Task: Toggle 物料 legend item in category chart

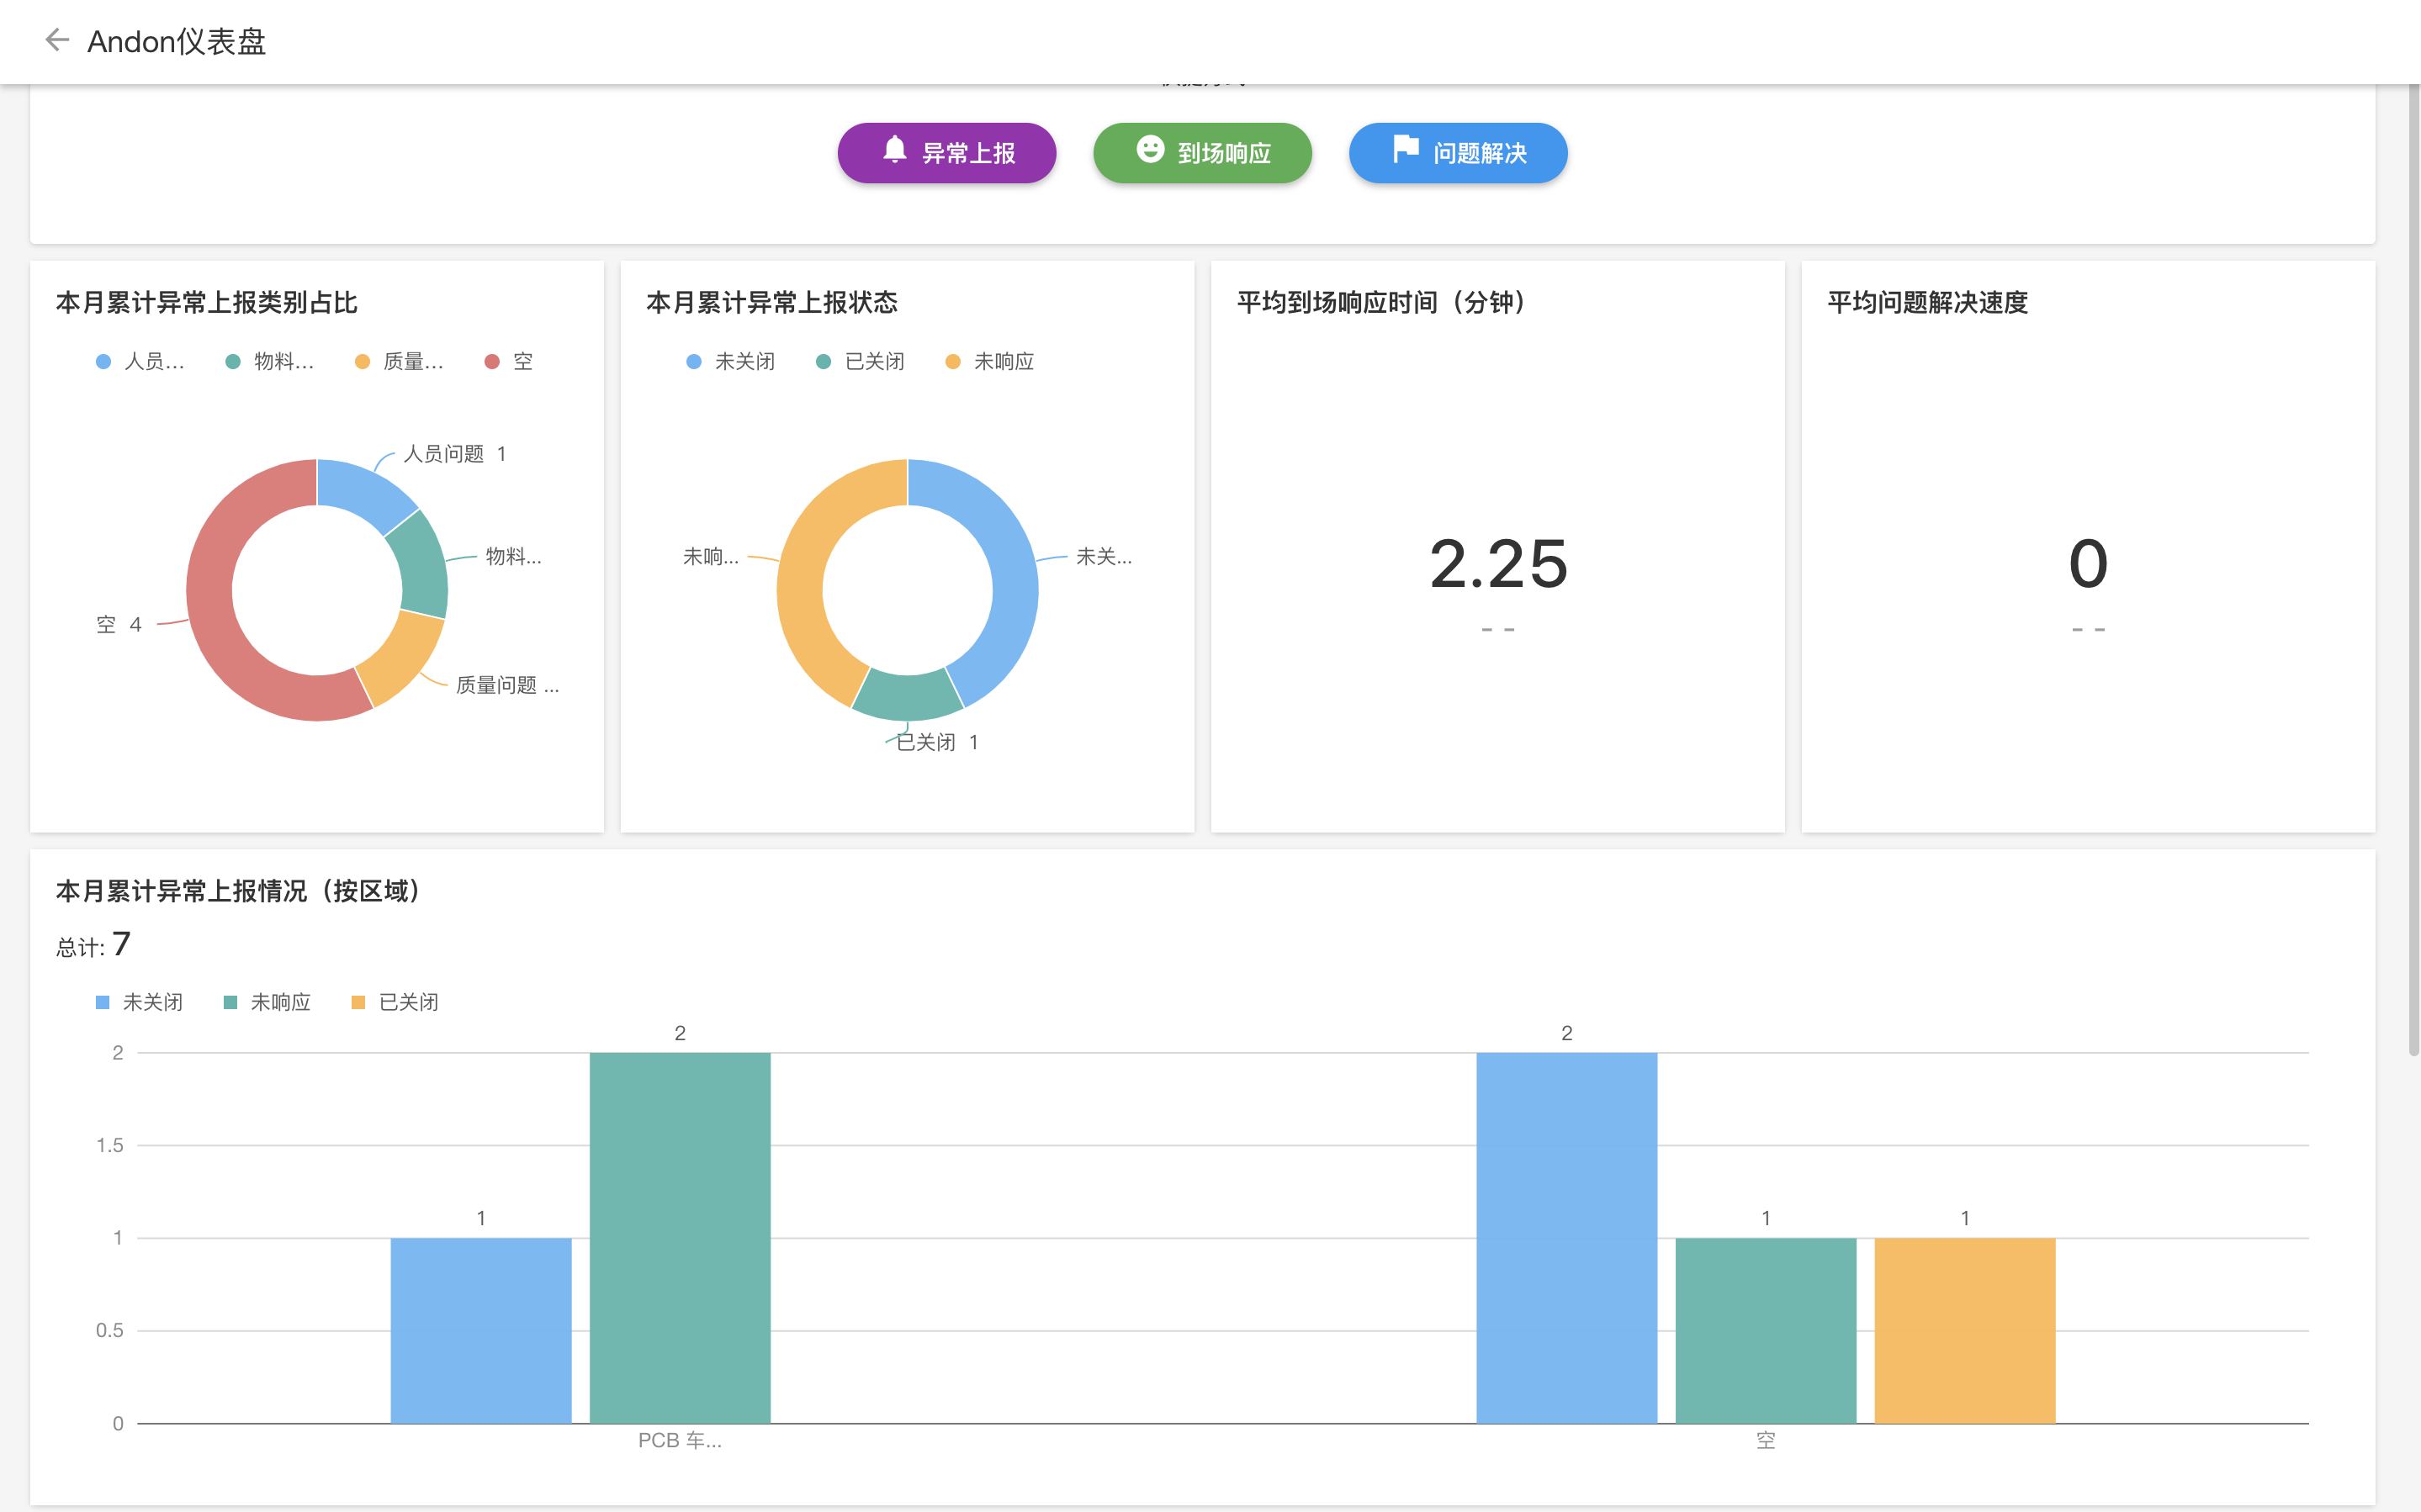Action: coord(270,362)
